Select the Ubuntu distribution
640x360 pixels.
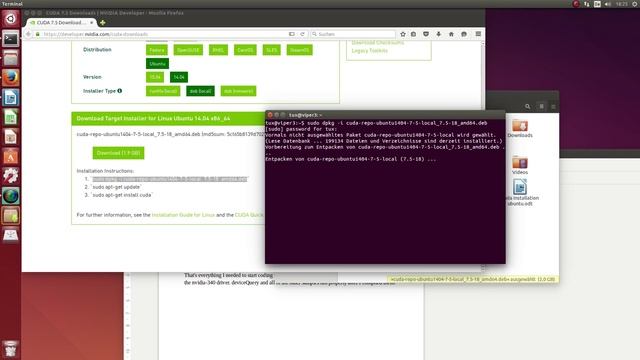tap(157, 64)
